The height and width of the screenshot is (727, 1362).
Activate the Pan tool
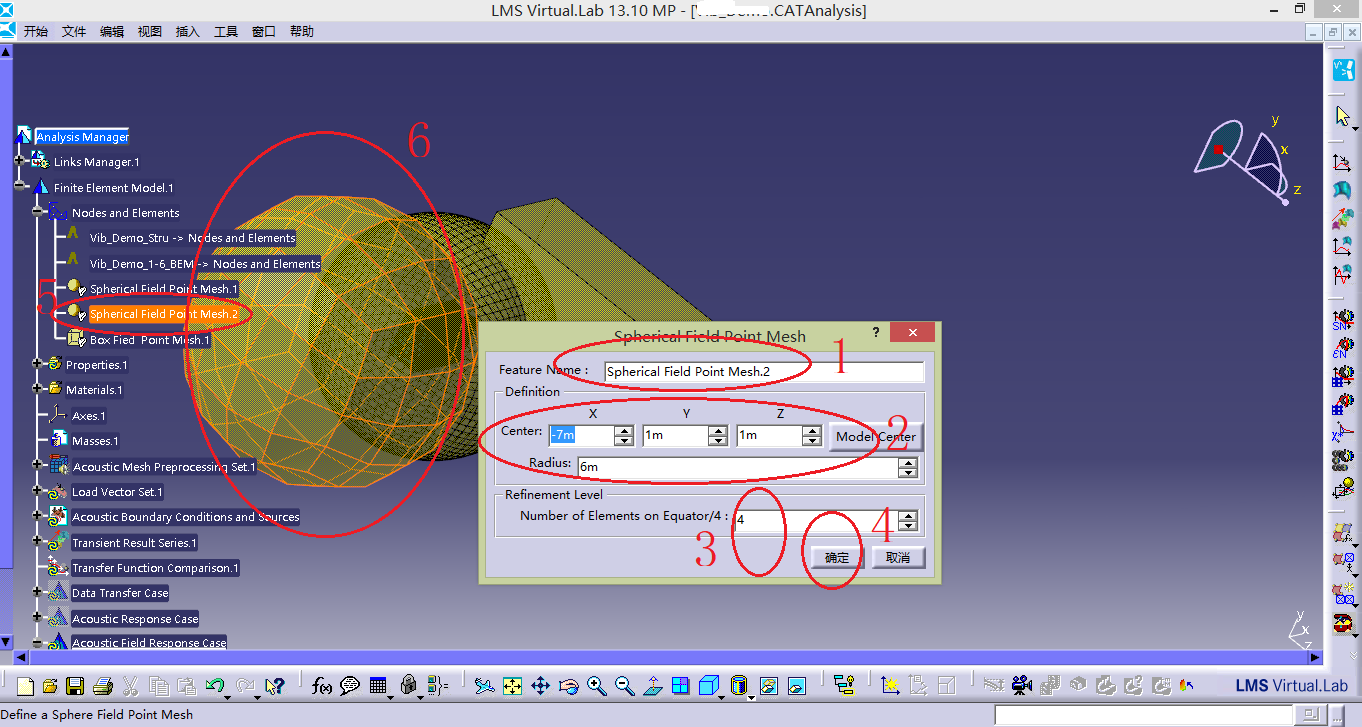(x=540, y=686)
